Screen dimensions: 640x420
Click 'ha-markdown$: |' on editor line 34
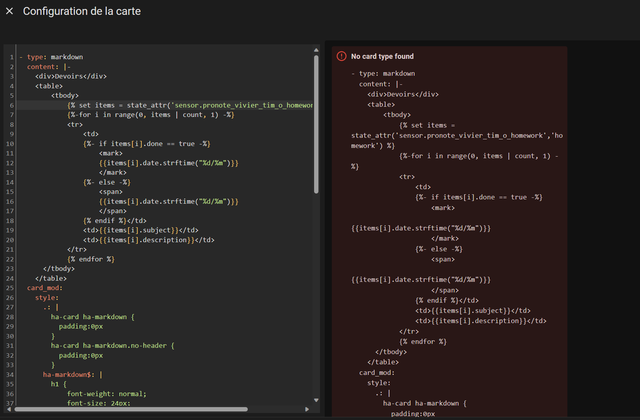coord(73,374)
